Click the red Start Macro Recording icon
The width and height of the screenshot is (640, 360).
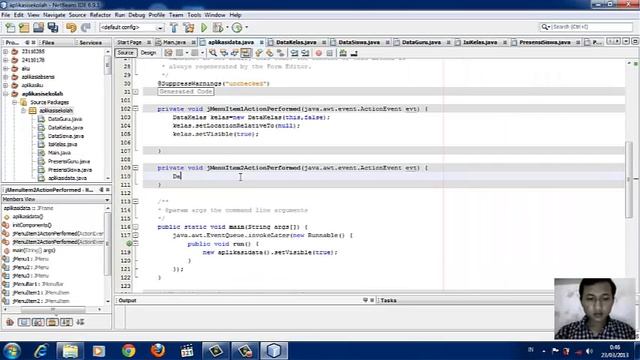click(319, 53)
